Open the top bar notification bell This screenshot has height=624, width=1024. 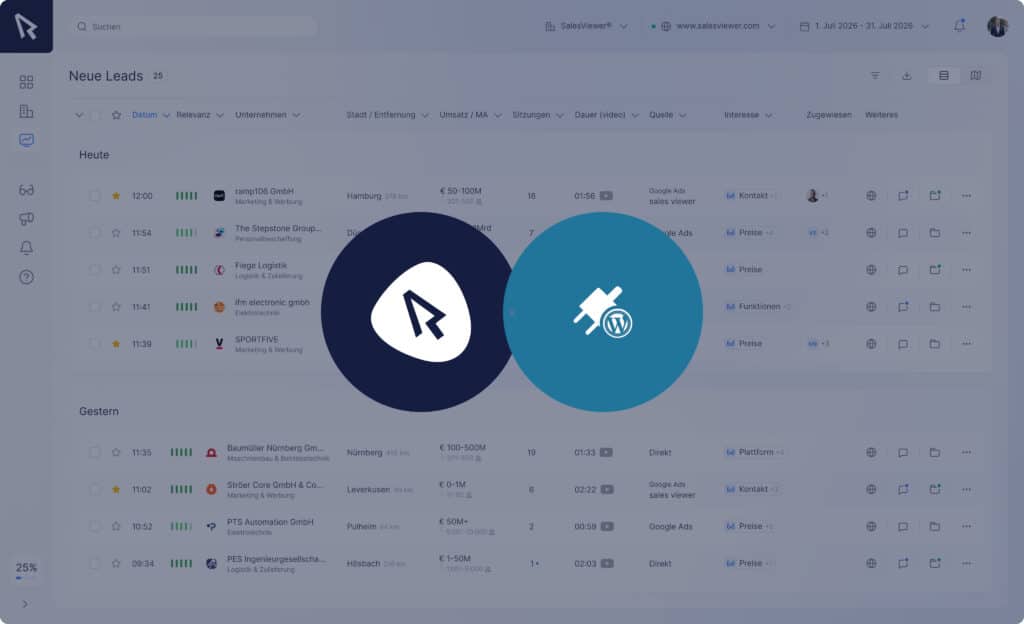(959, 26)
